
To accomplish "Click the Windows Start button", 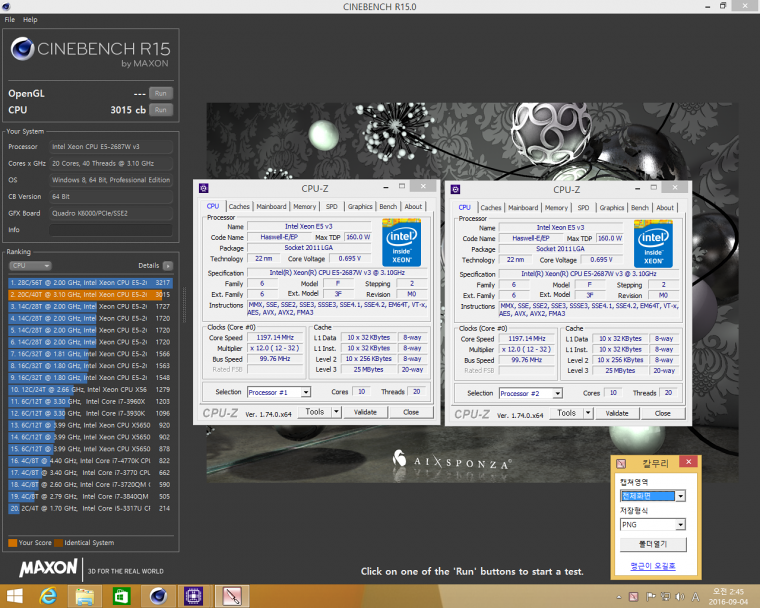I will pos(15,596).
